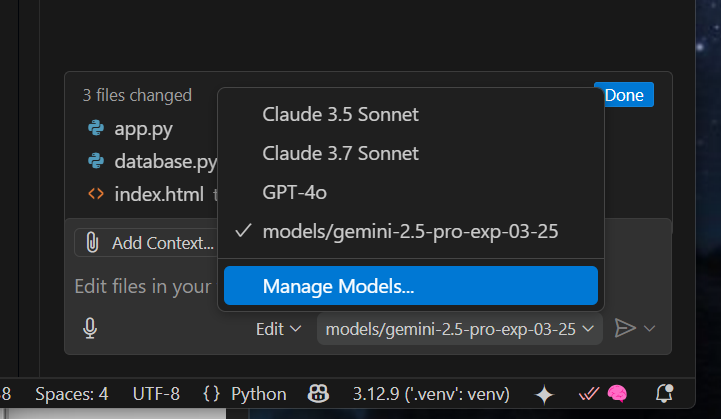721x419 pixels.
Task: Select checked gemini-2.5-pro-exp-03-25 model entry
Action: tap(411, 231)
